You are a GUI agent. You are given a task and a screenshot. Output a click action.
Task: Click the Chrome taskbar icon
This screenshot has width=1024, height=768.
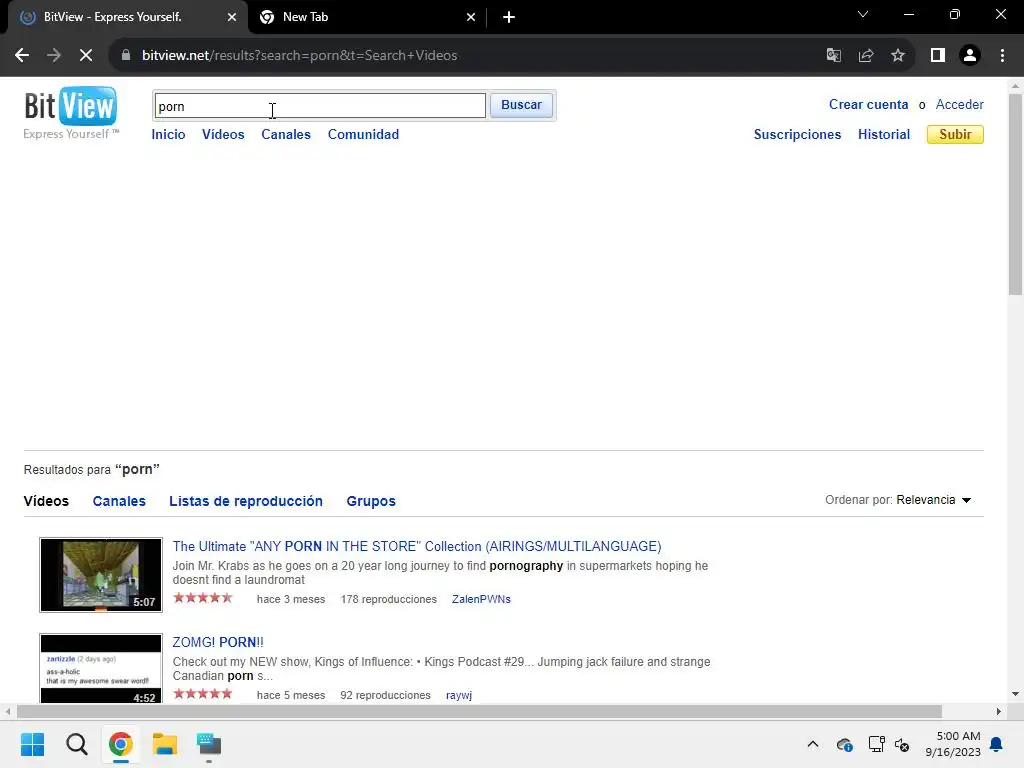point(121,744)
